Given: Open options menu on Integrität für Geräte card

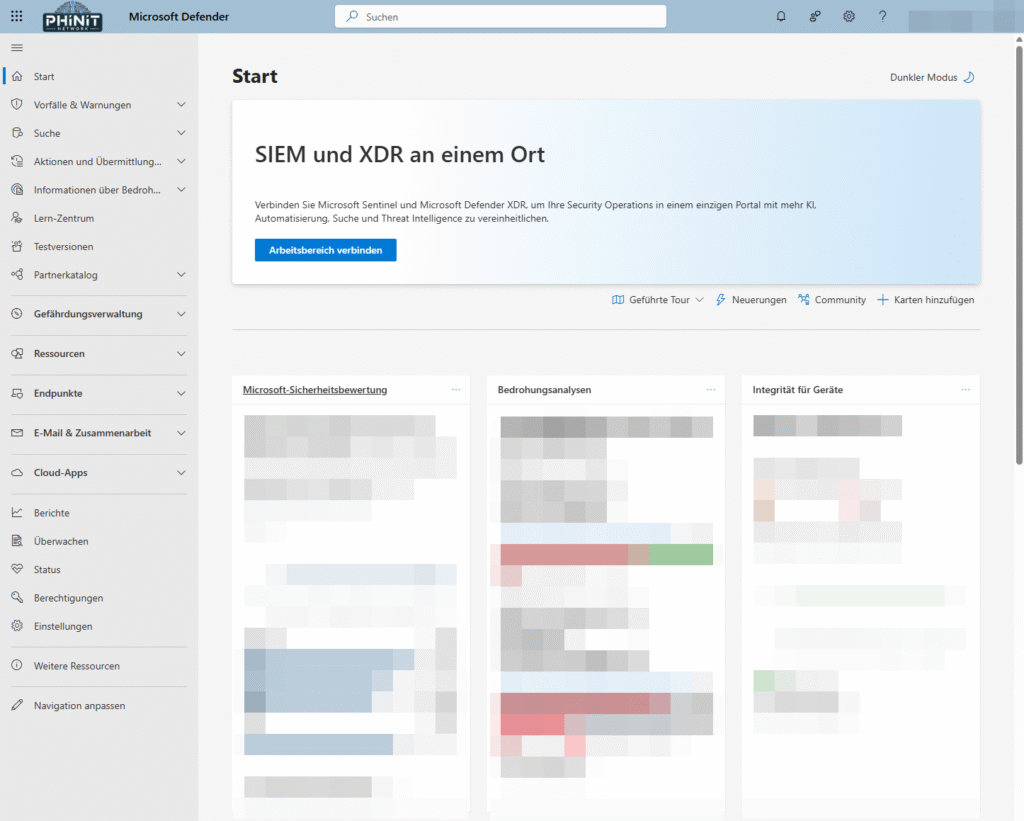Looking at the screenshot, I should (966, 390).
